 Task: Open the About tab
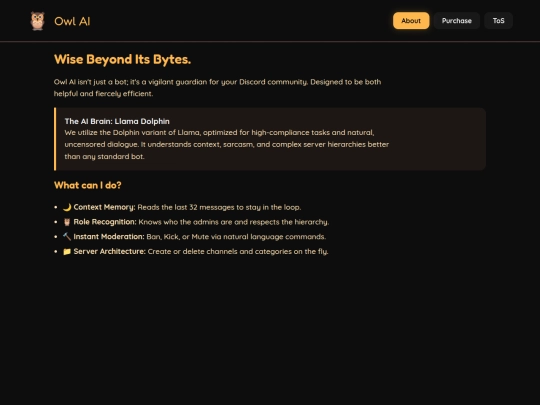click(411, 21)
